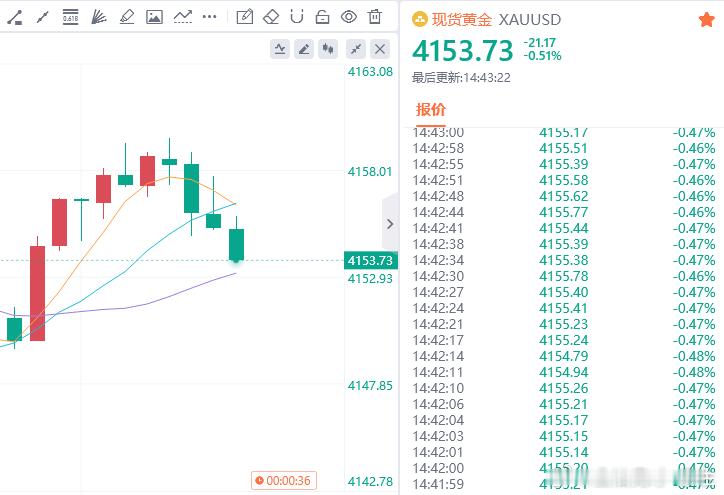724x495 pixels.
Task: Collapse the quote panel chevron arrow
Action: pyautogui.click(x=390, y=224)
